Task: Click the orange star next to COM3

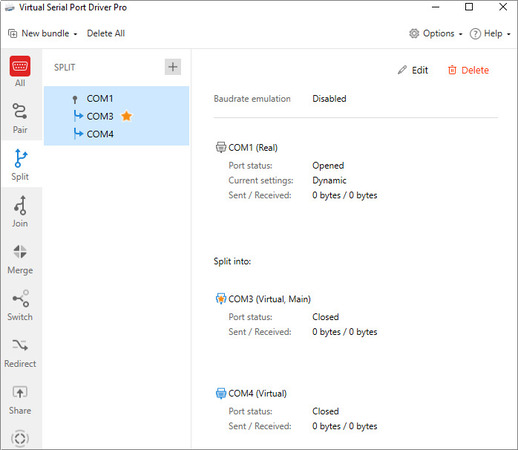Action: (x=127, y=116)
